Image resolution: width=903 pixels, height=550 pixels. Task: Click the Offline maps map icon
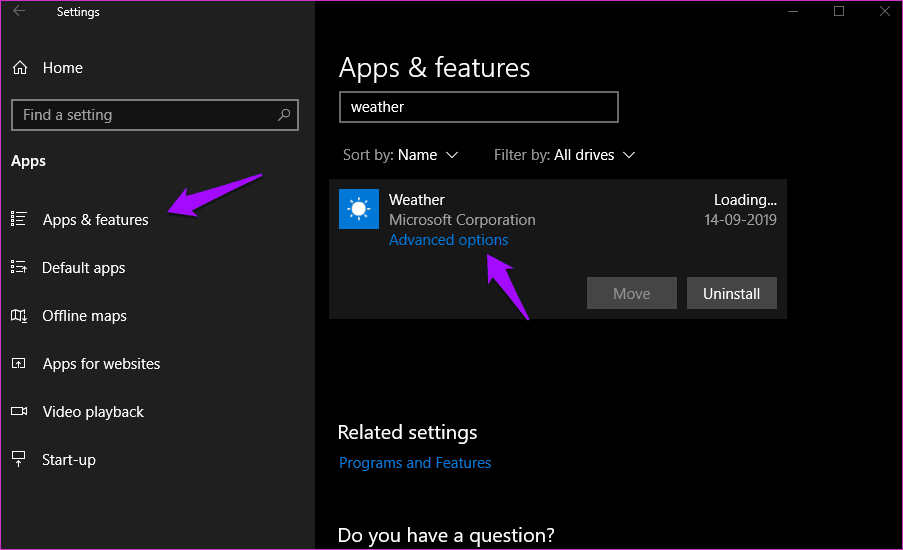point(19,316)
